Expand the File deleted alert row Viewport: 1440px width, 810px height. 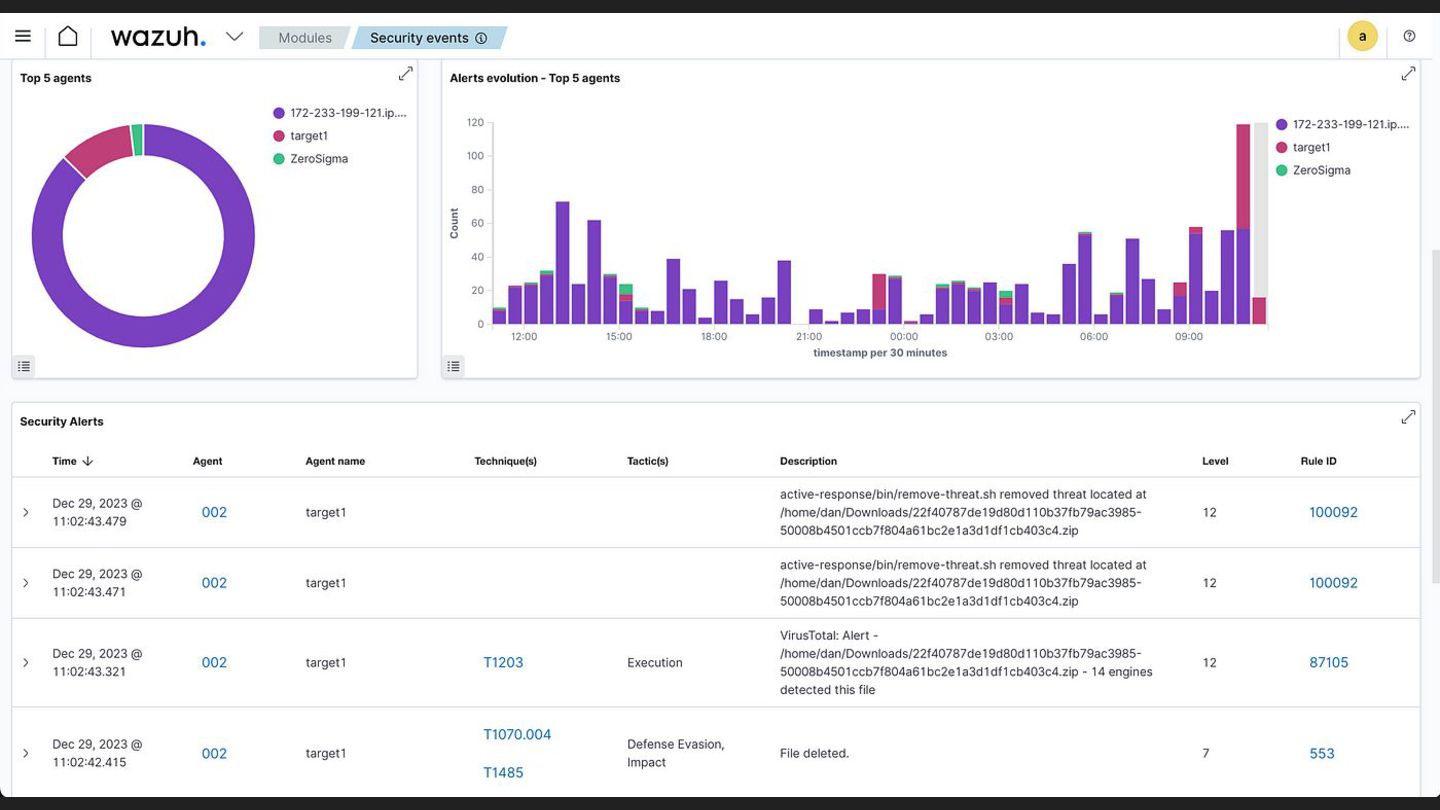(26, 753)
